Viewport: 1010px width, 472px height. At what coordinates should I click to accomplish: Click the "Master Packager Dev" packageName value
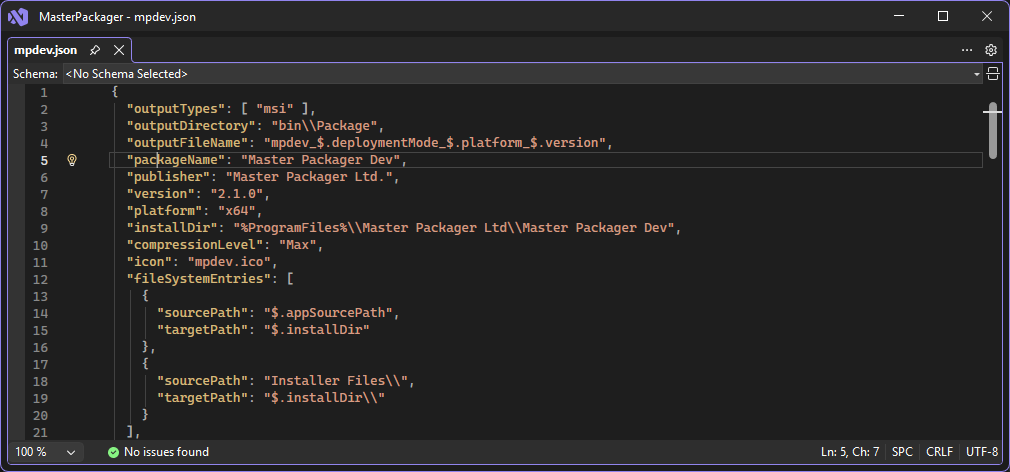(320, 160)
